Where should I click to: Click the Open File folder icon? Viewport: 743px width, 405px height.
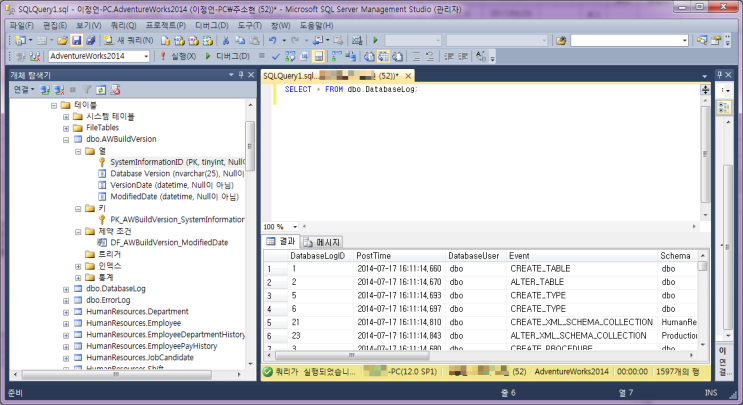tap(63, 41)
